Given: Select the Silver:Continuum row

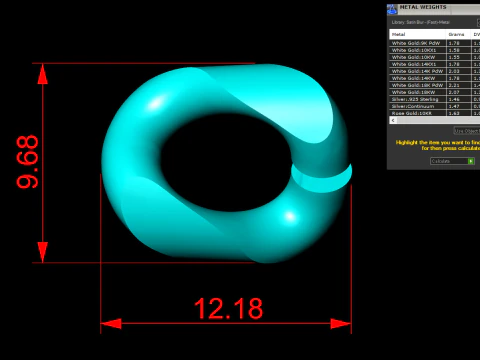Looking at the screenshot, I should (x=435, y=106).
